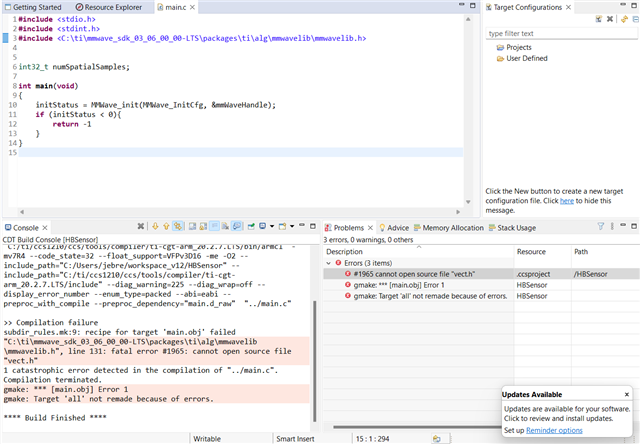
Task: Go to next error with down arrow
Action: tap(155, 226)
